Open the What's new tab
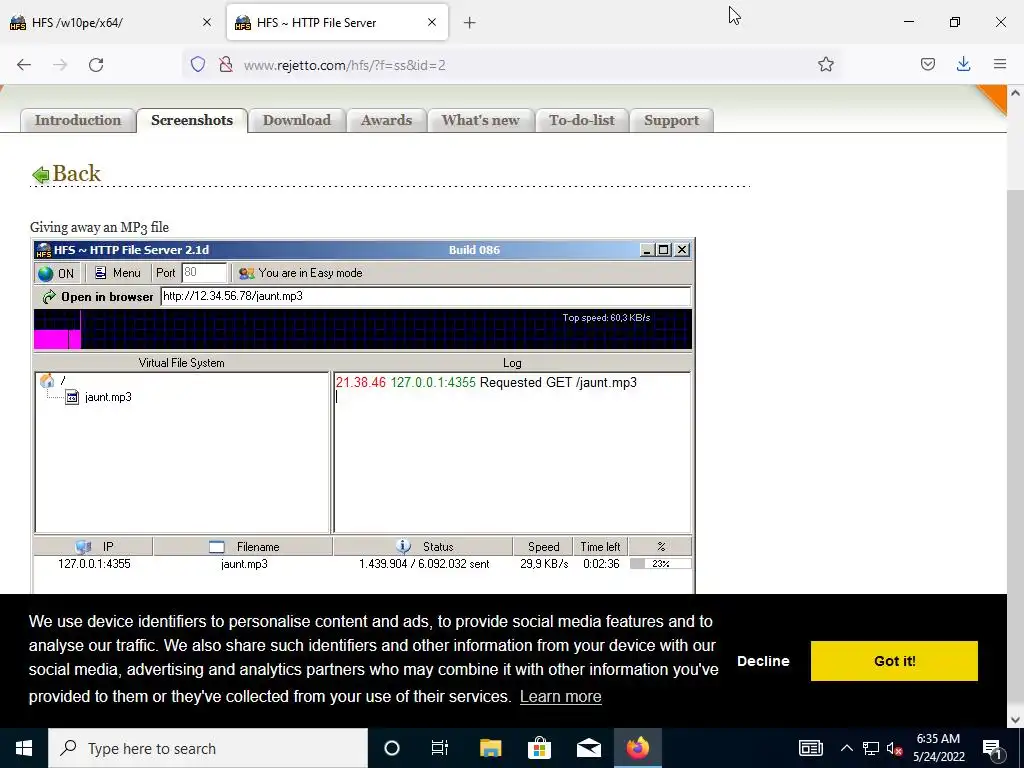This screenshot has height=768, width=1024. tap(481, 121)
